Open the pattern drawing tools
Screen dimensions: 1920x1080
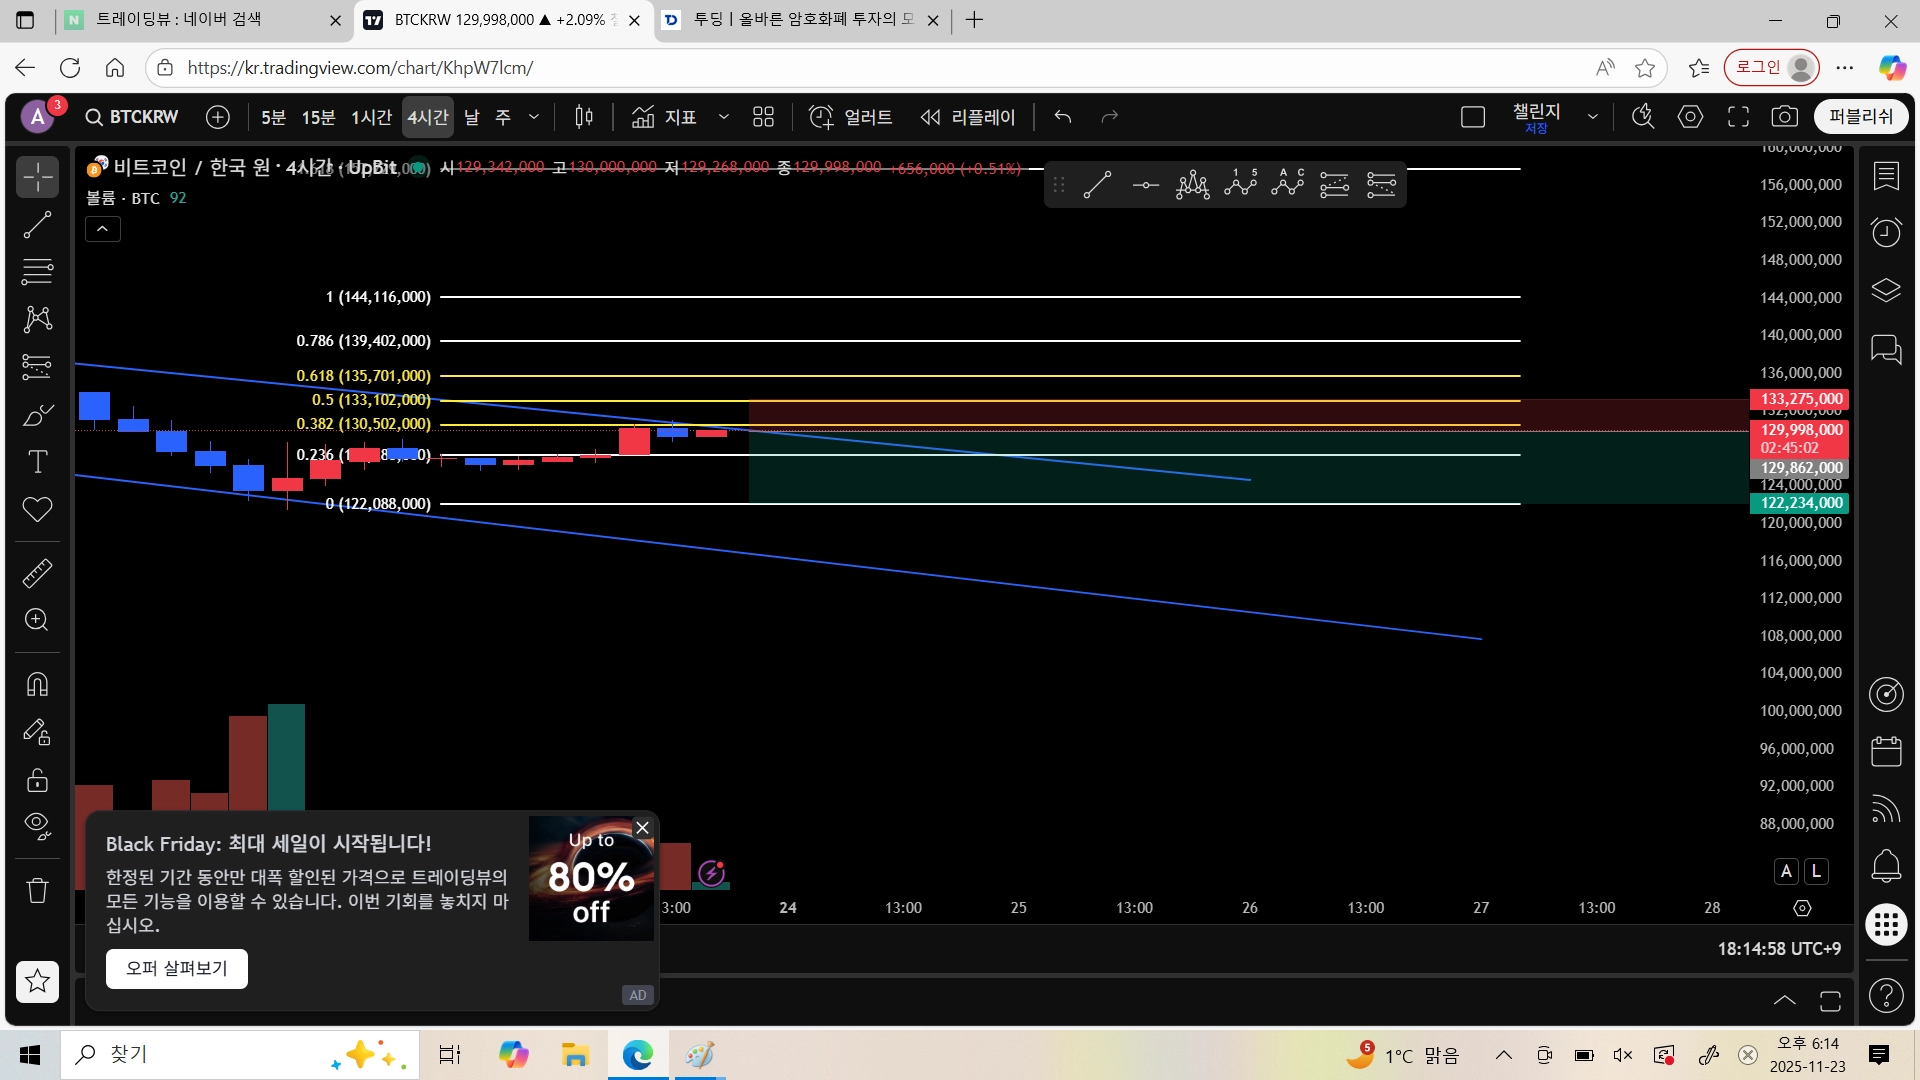pyautogui.click(x=37, y=319)
